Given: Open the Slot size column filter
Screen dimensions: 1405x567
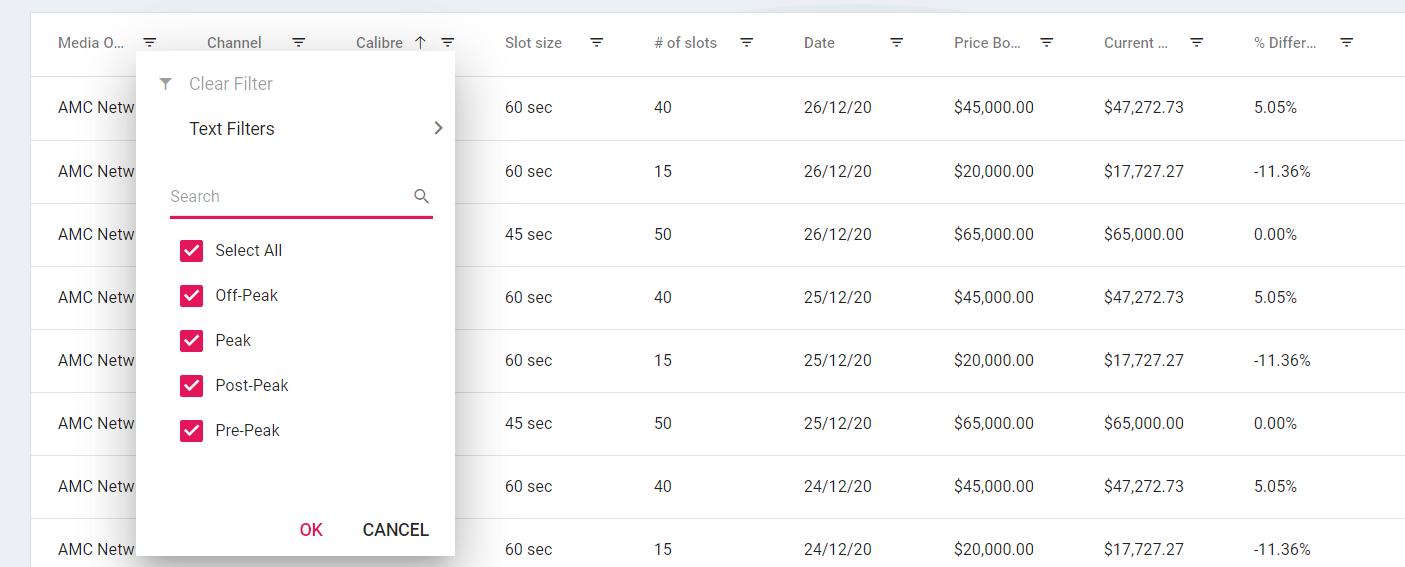Looking at the screenshot, I should [x=597, y=43].
